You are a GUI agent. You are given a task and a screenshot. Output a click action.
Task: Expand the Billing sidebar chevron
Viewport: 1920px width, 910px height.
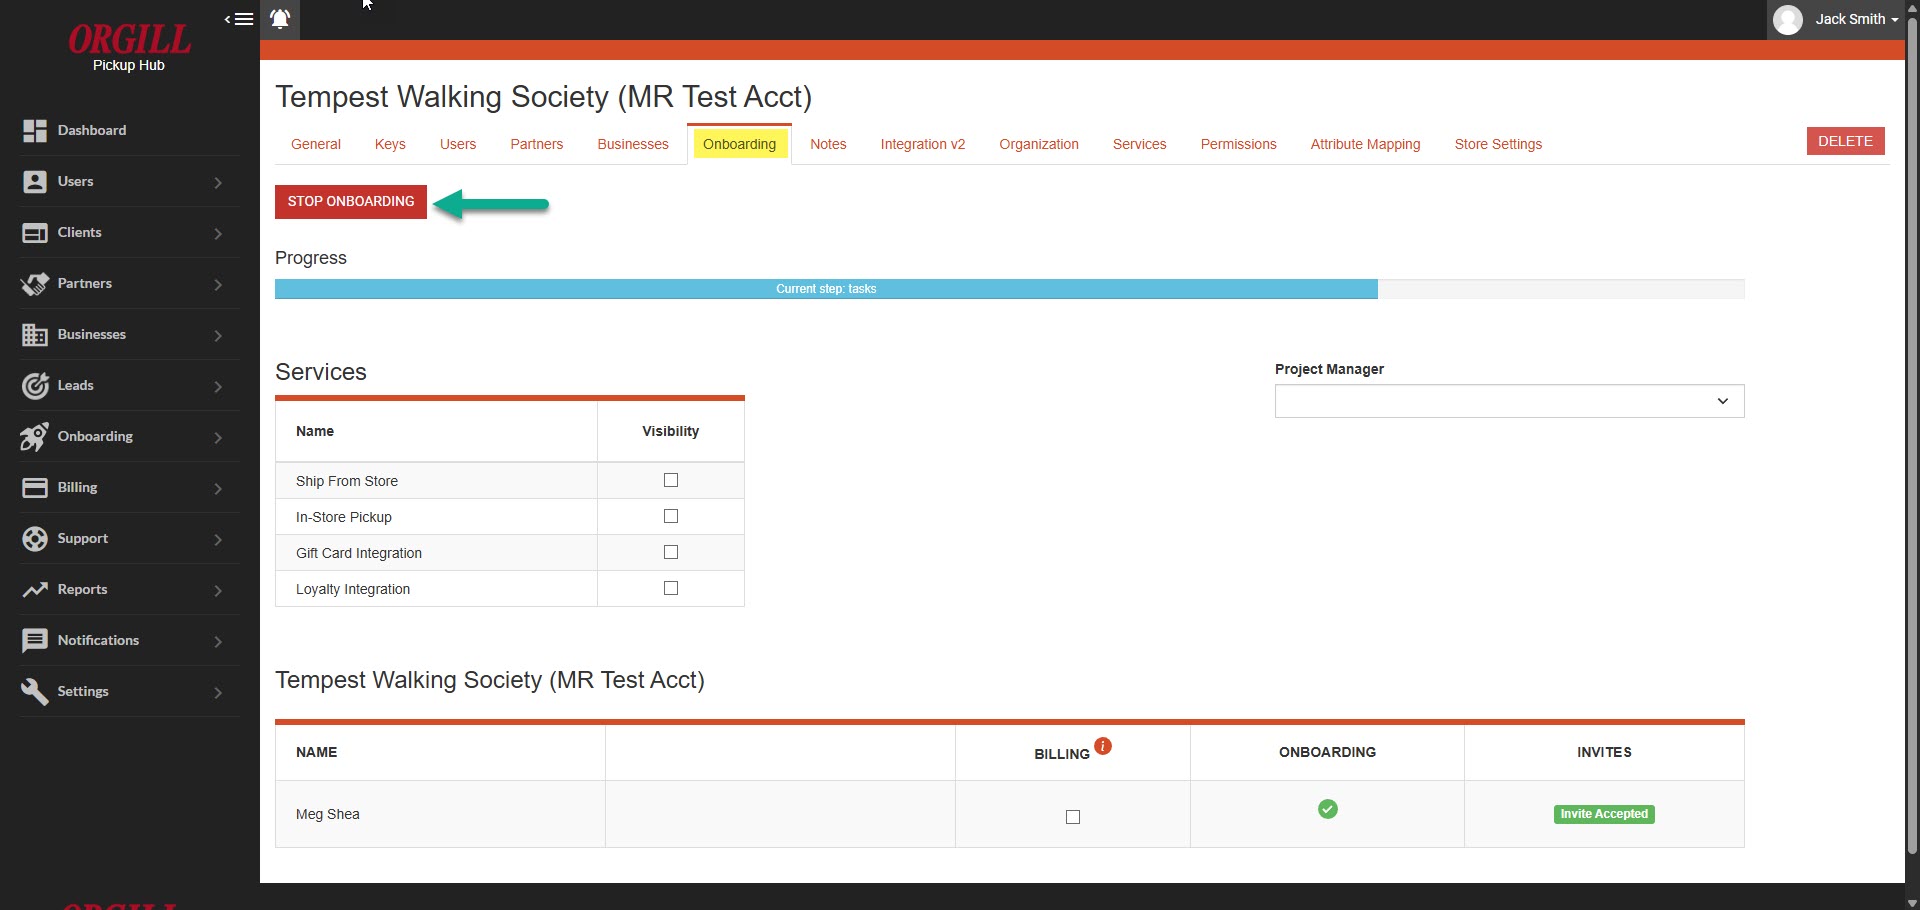pos(218,489)
